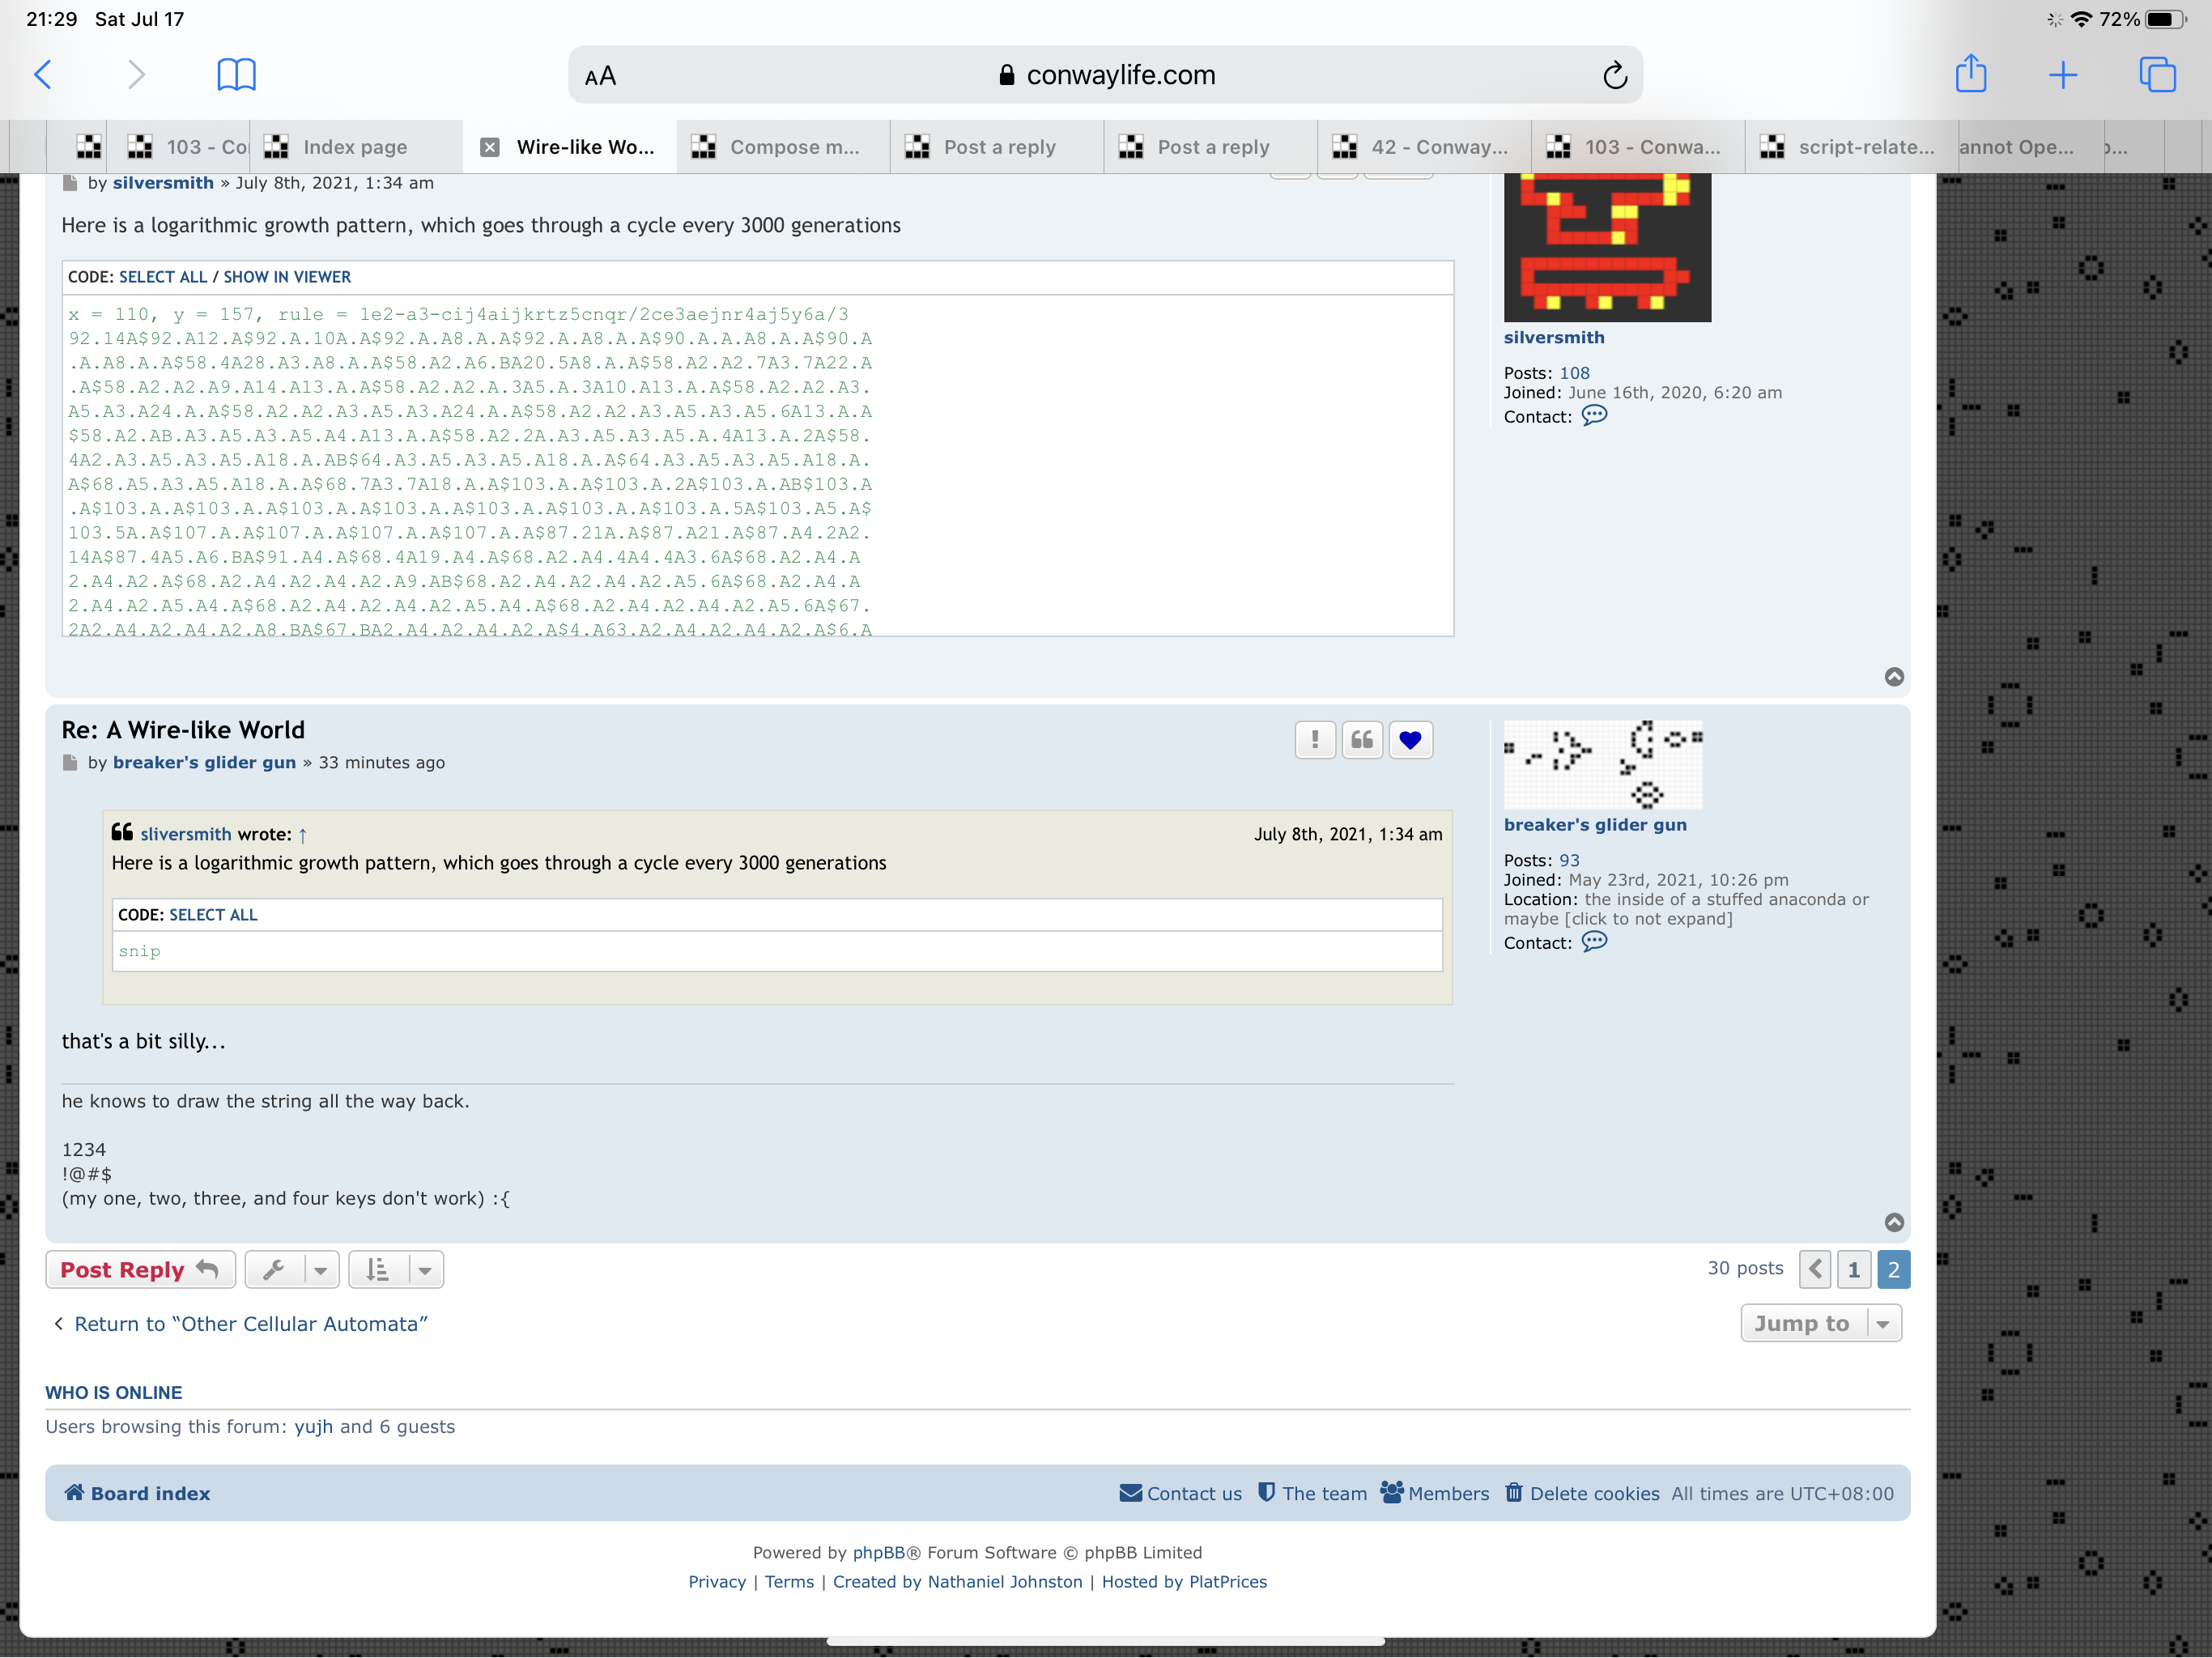Open the tab overview icon

point(2157,75)
